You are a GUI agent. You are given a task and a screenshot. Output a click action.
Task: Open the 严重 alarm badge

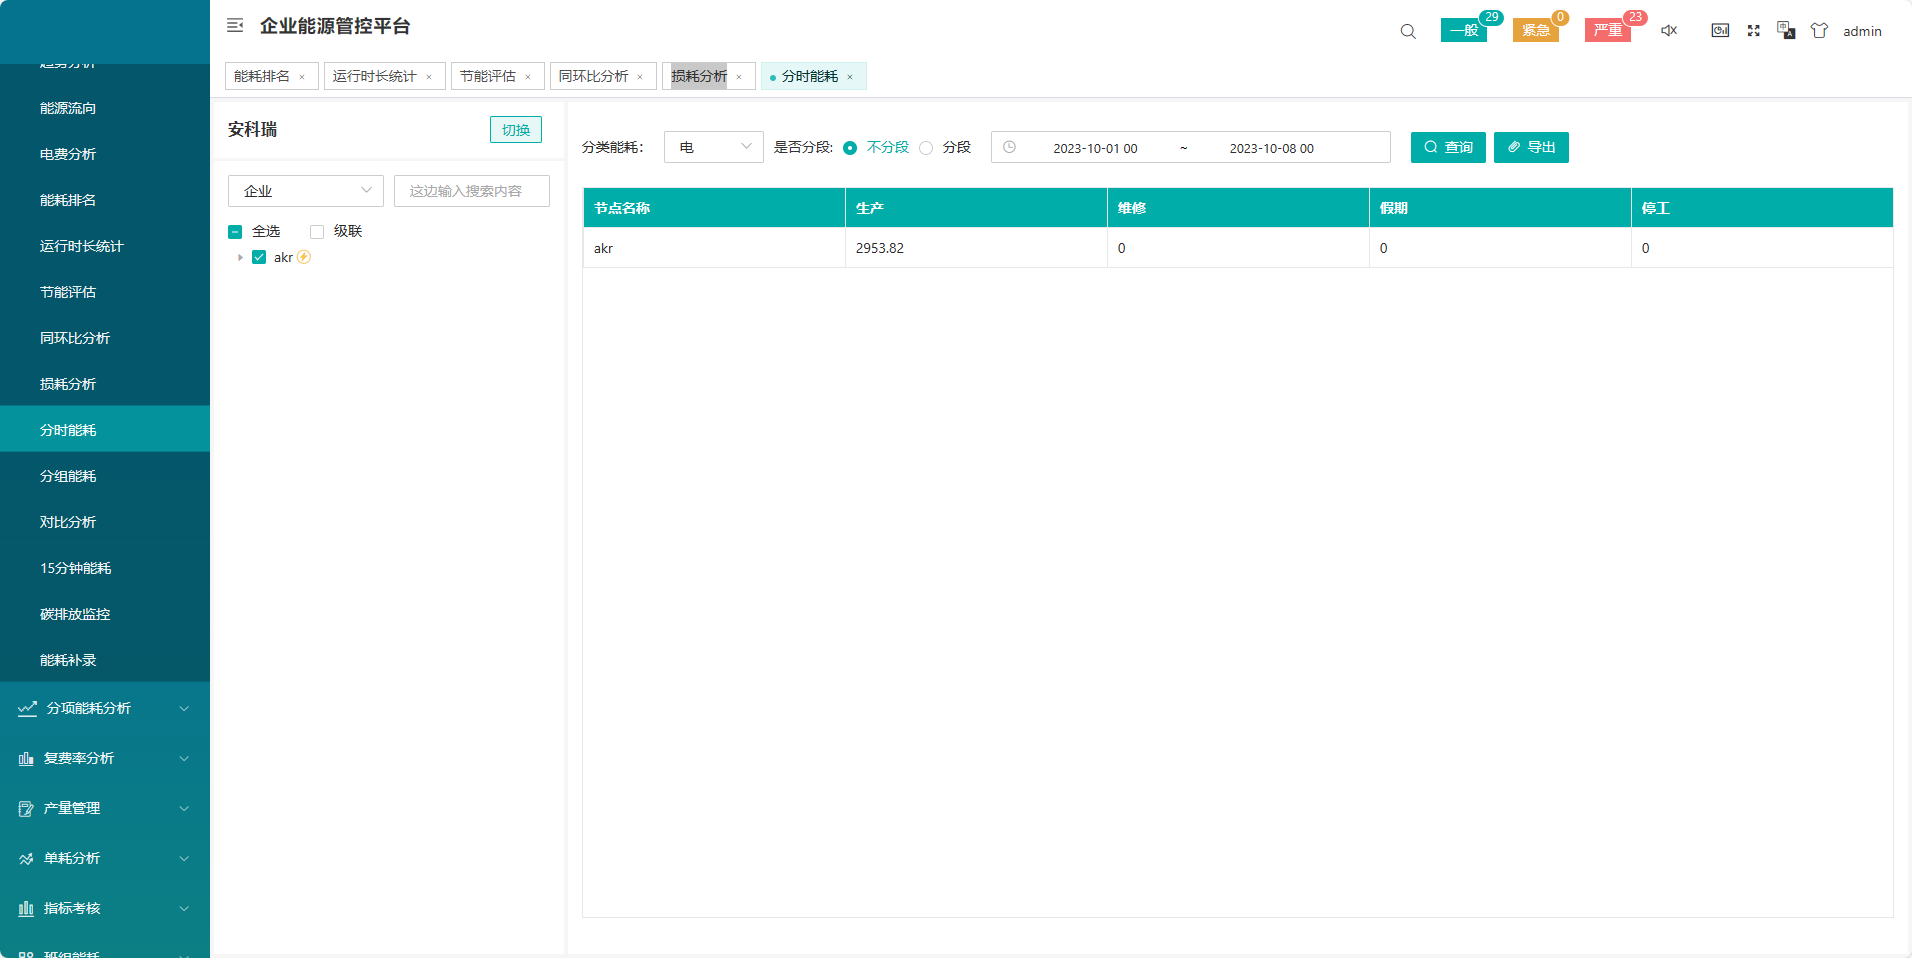(1607, 31)
